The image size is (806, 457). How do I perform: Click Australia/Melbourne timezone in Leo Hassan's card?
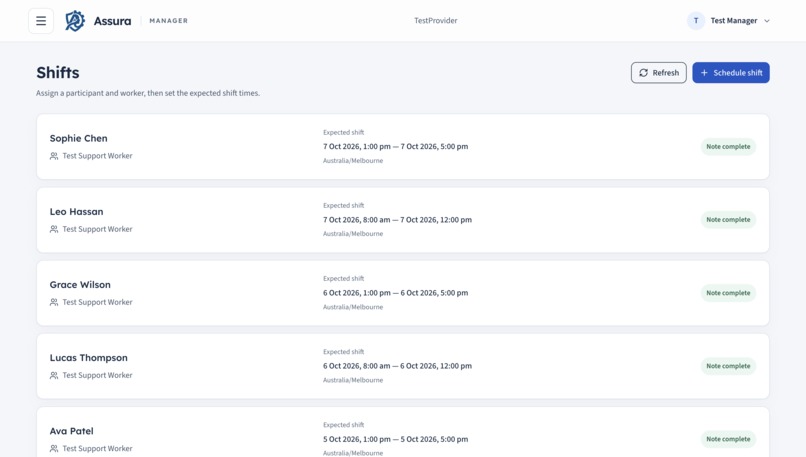coord(353,234)
